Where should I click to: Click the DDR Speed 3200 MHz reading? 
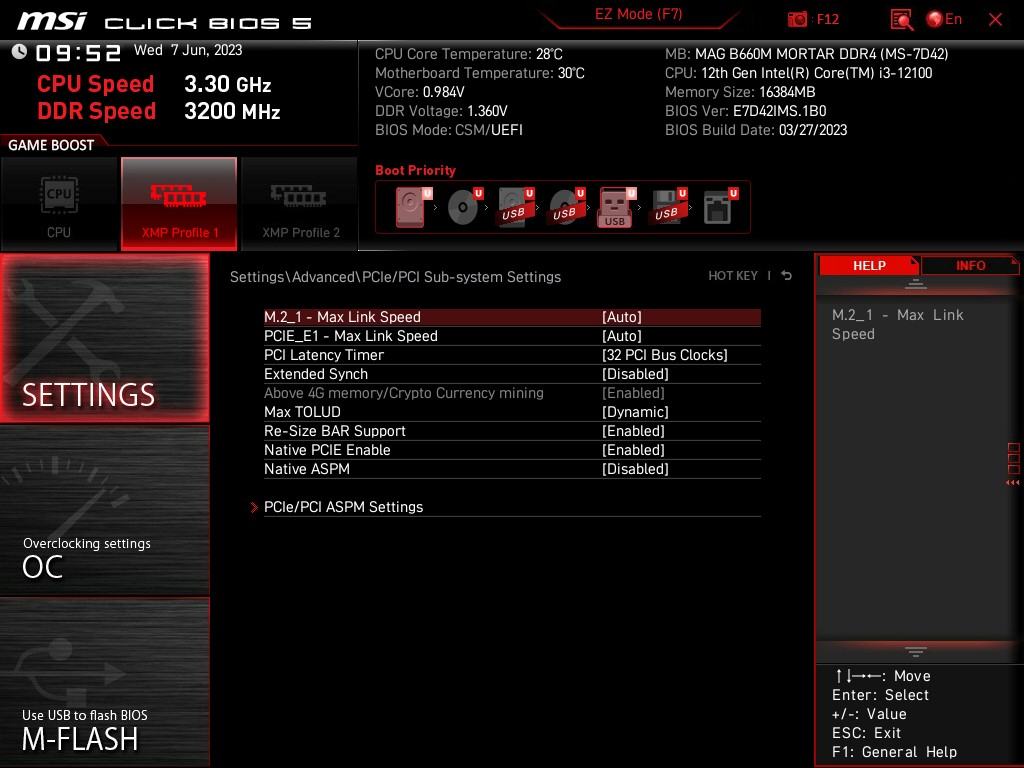(x=159, y=111)
